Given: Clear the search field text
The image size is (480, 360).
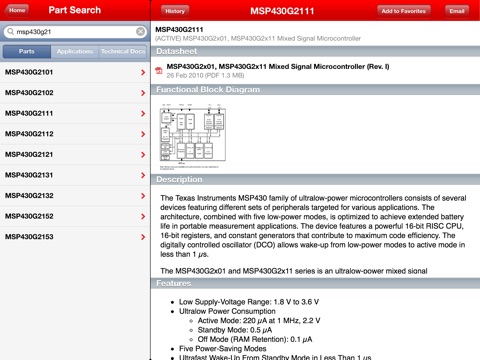Looking at the screenshot, I should point(140,32).
